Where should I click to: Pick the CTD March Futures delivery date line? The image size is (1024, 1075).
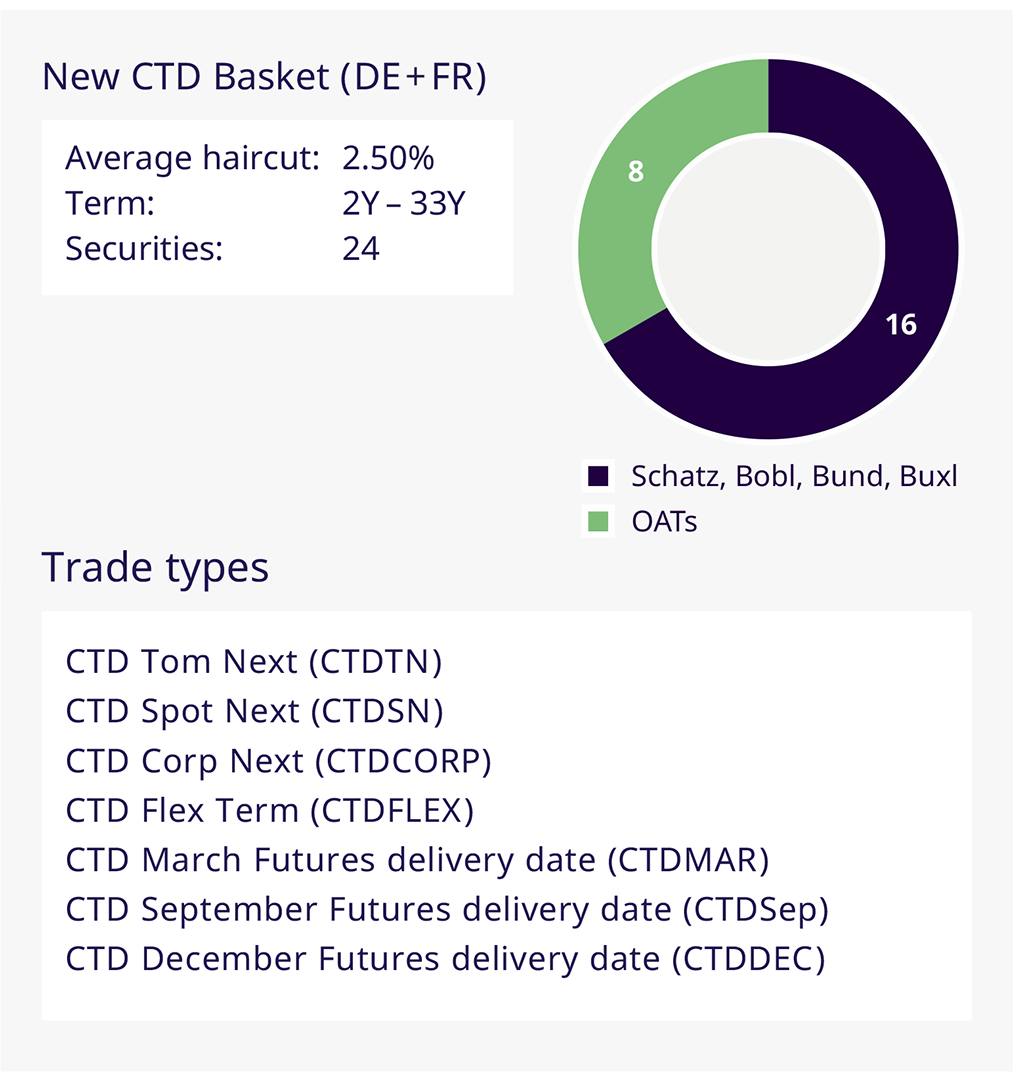(x=417, y=860)
